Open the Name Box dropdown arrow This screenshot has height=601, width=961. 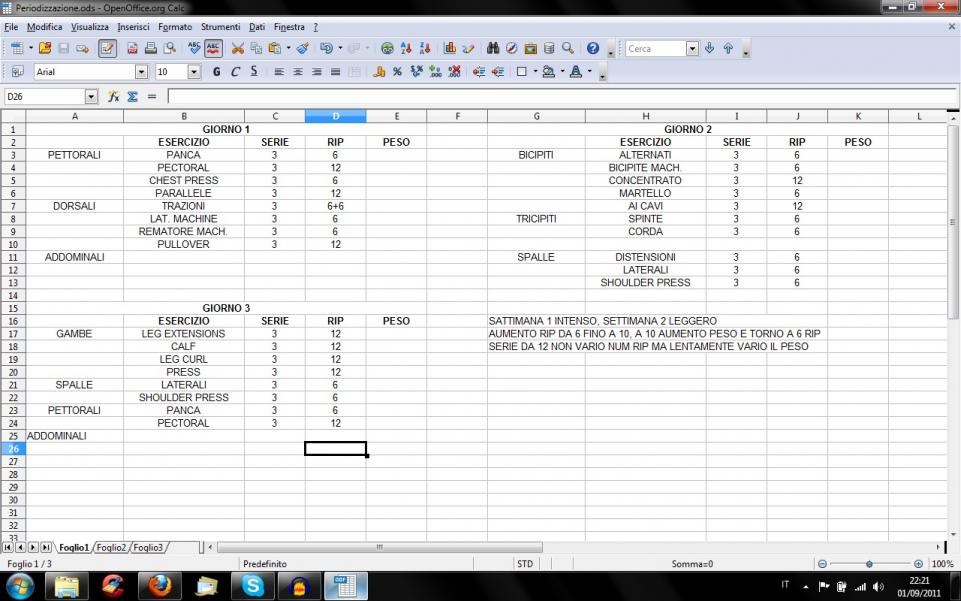(x=92, y=97)
